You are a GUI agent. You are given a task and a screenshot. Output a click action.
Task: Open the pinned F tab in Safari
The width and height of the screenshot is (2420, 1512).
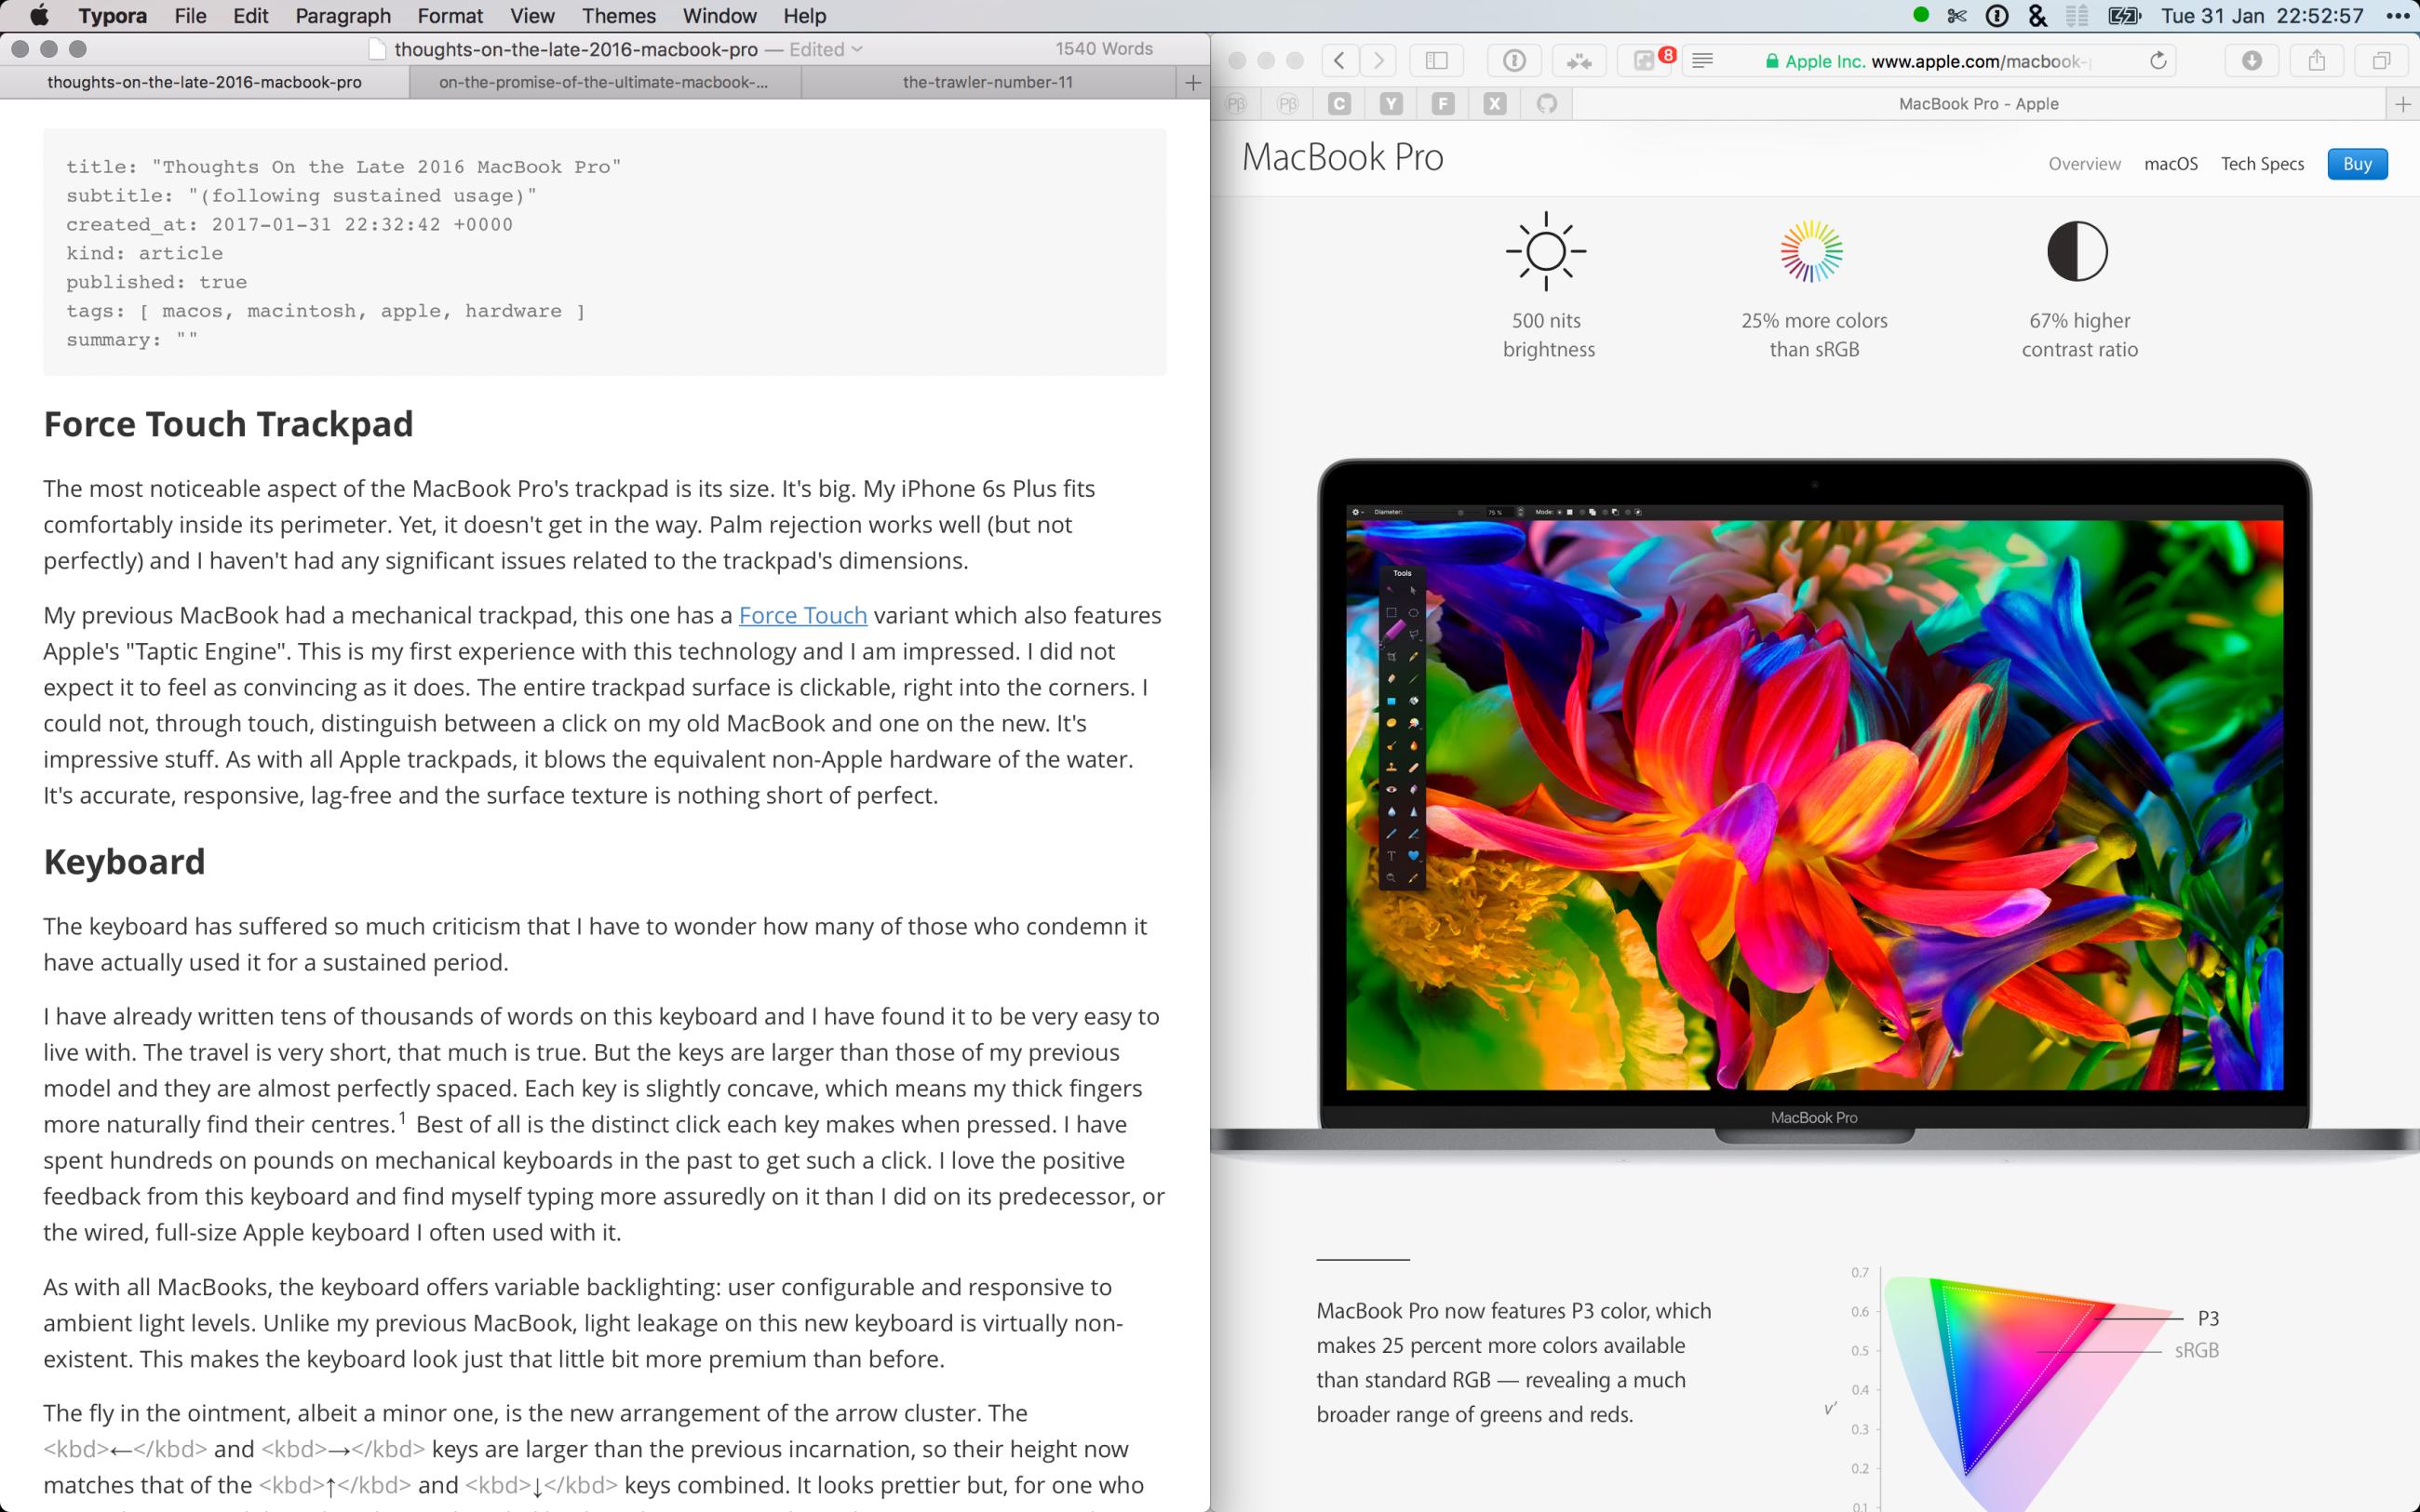pos(1443,103)
